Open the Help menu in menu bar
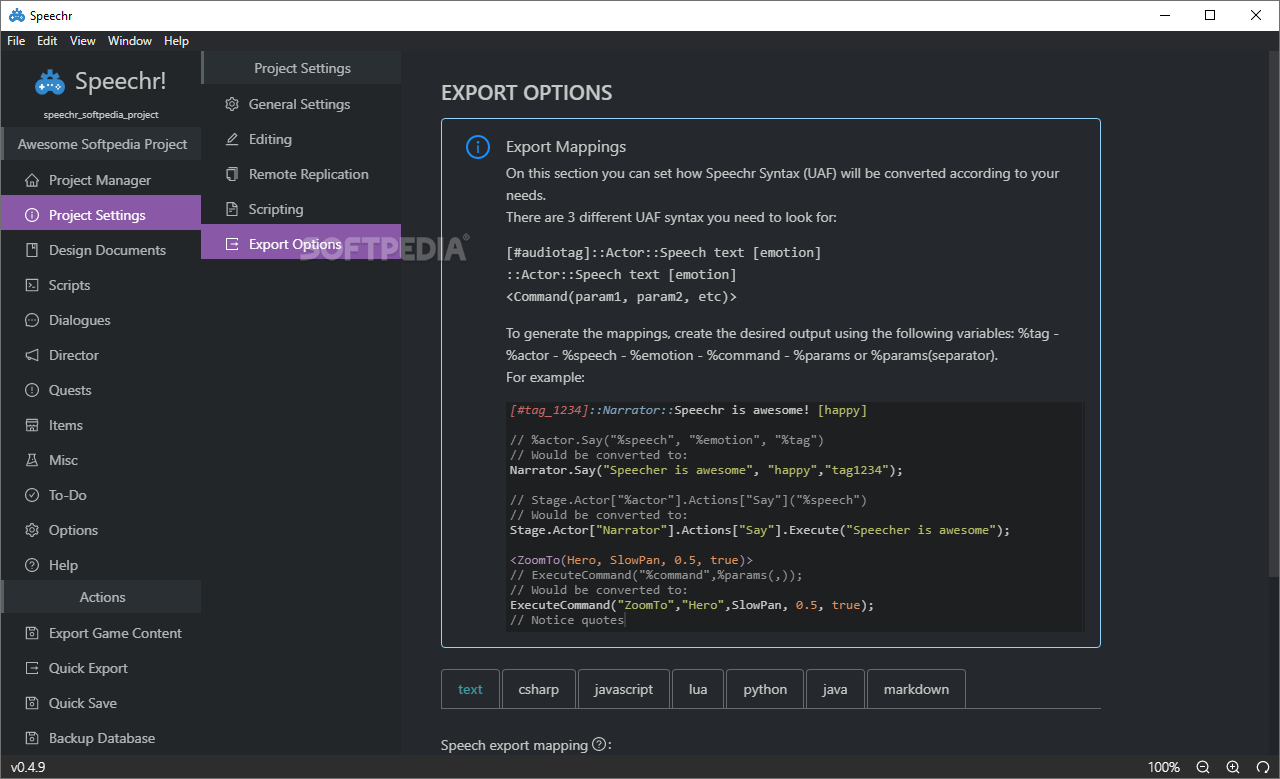 [x=176, y=41]
